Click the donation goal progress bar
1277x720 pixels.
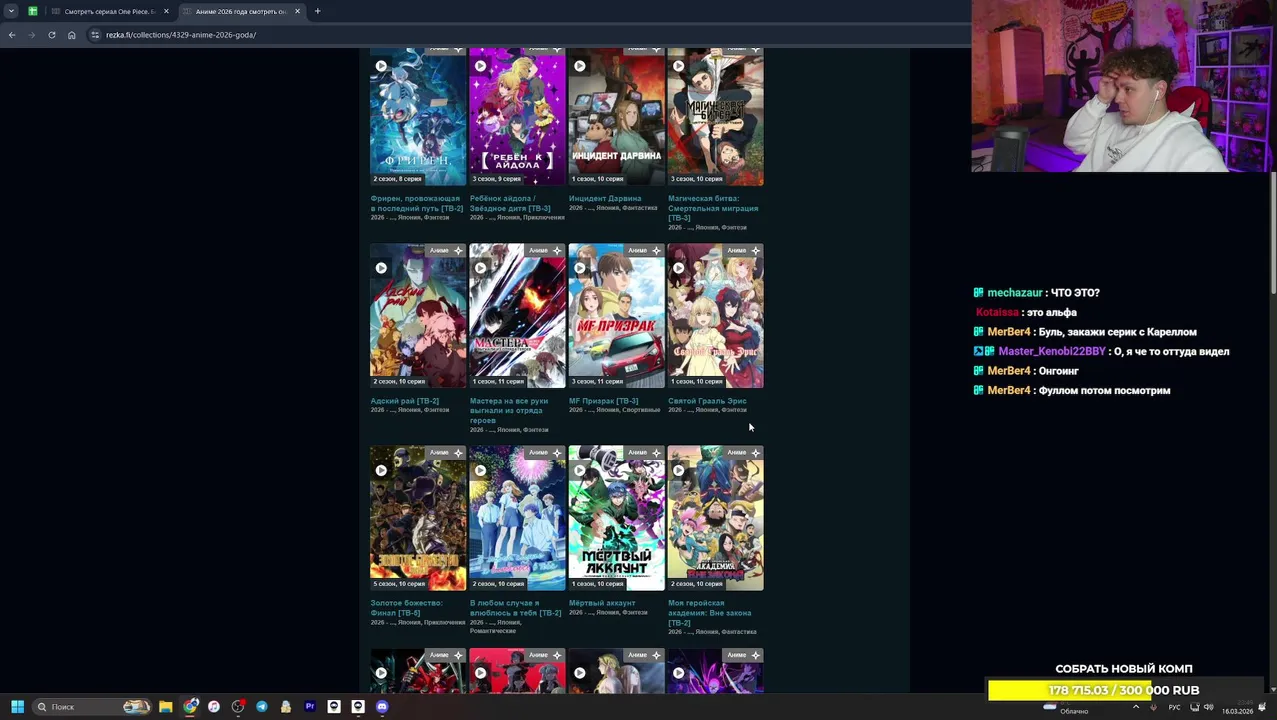pyautogui.click(x=1124, y=690)
